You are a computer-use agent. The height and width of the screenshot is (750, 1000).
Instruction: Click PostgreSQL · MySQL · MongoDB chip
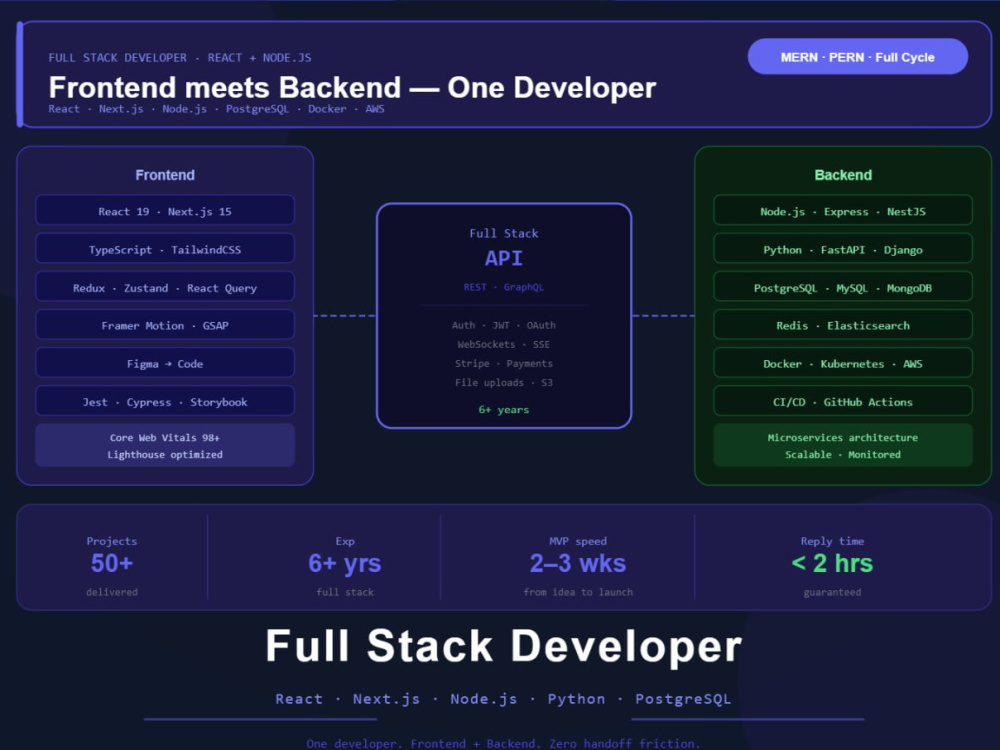click(x=842, y=288)
